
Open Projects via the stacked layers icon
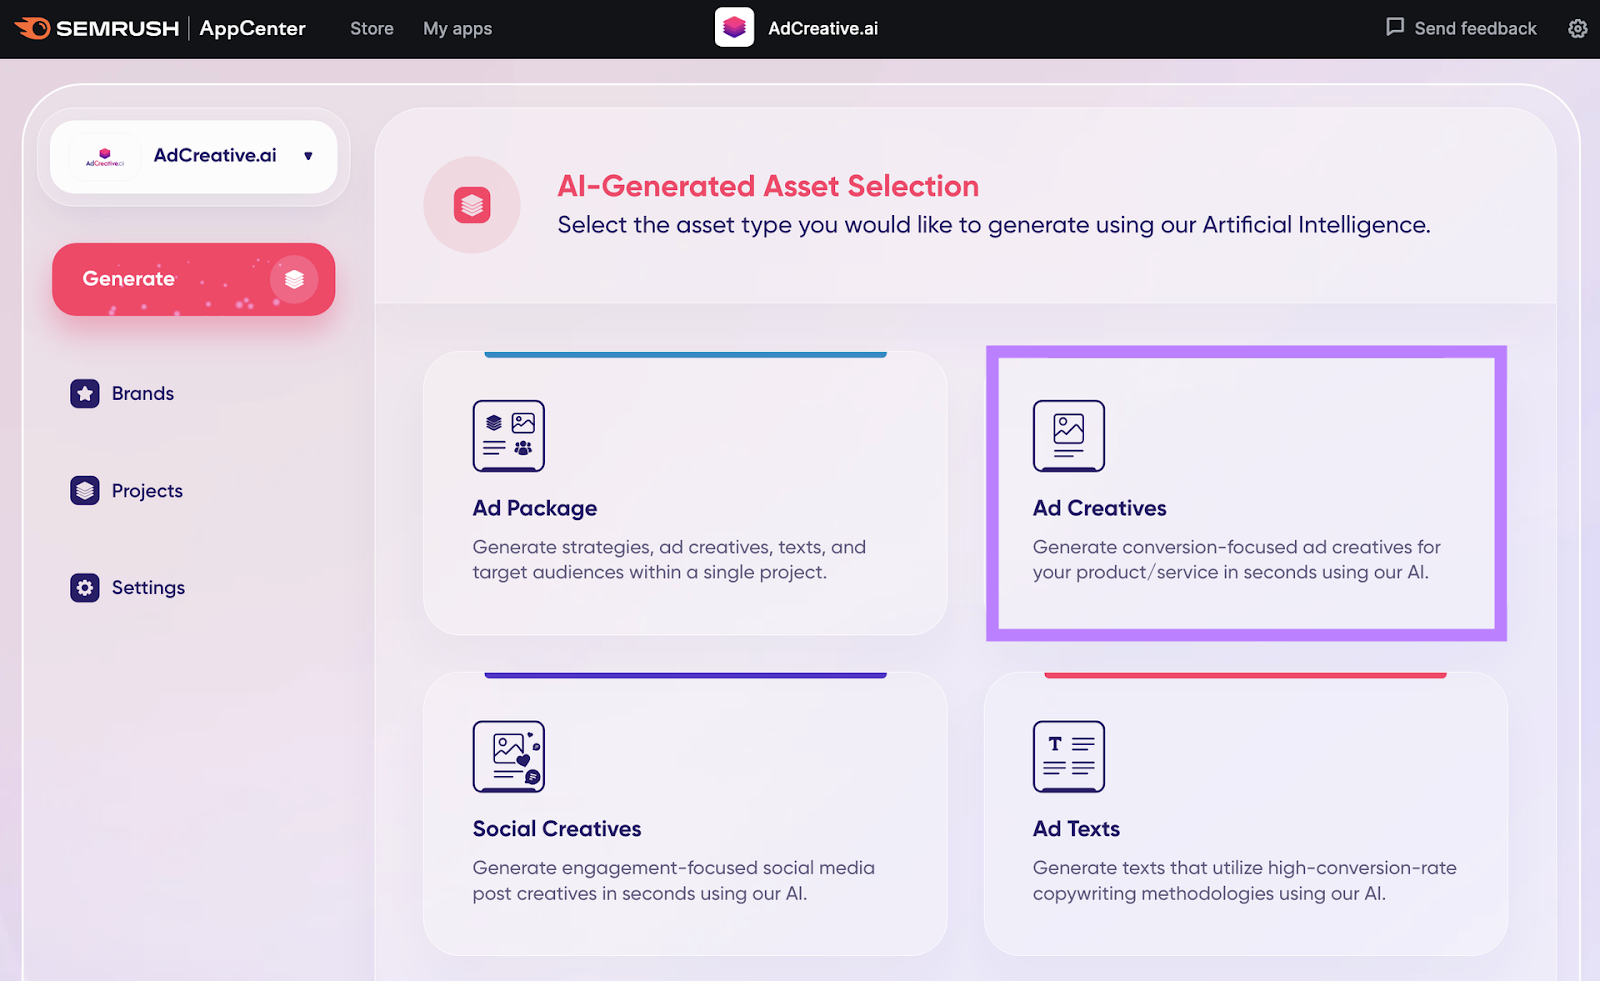click(x=84, y=490)
